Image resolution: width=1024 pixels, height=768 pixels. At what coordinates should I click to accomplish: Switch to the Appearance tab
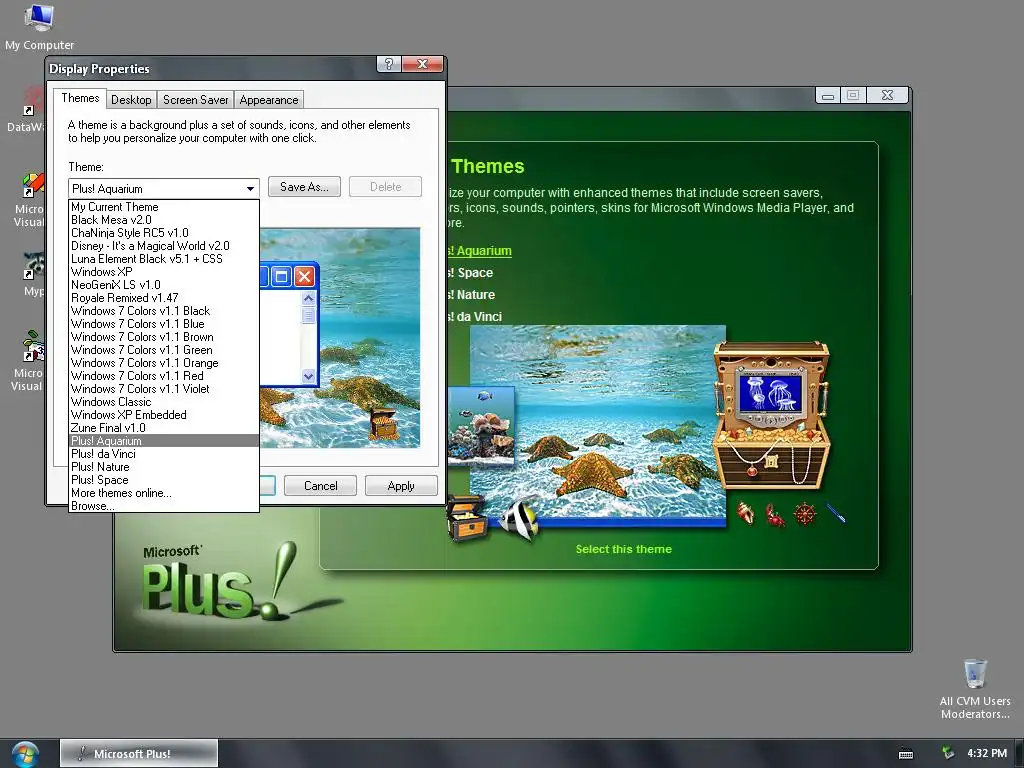tap(268, 99)
